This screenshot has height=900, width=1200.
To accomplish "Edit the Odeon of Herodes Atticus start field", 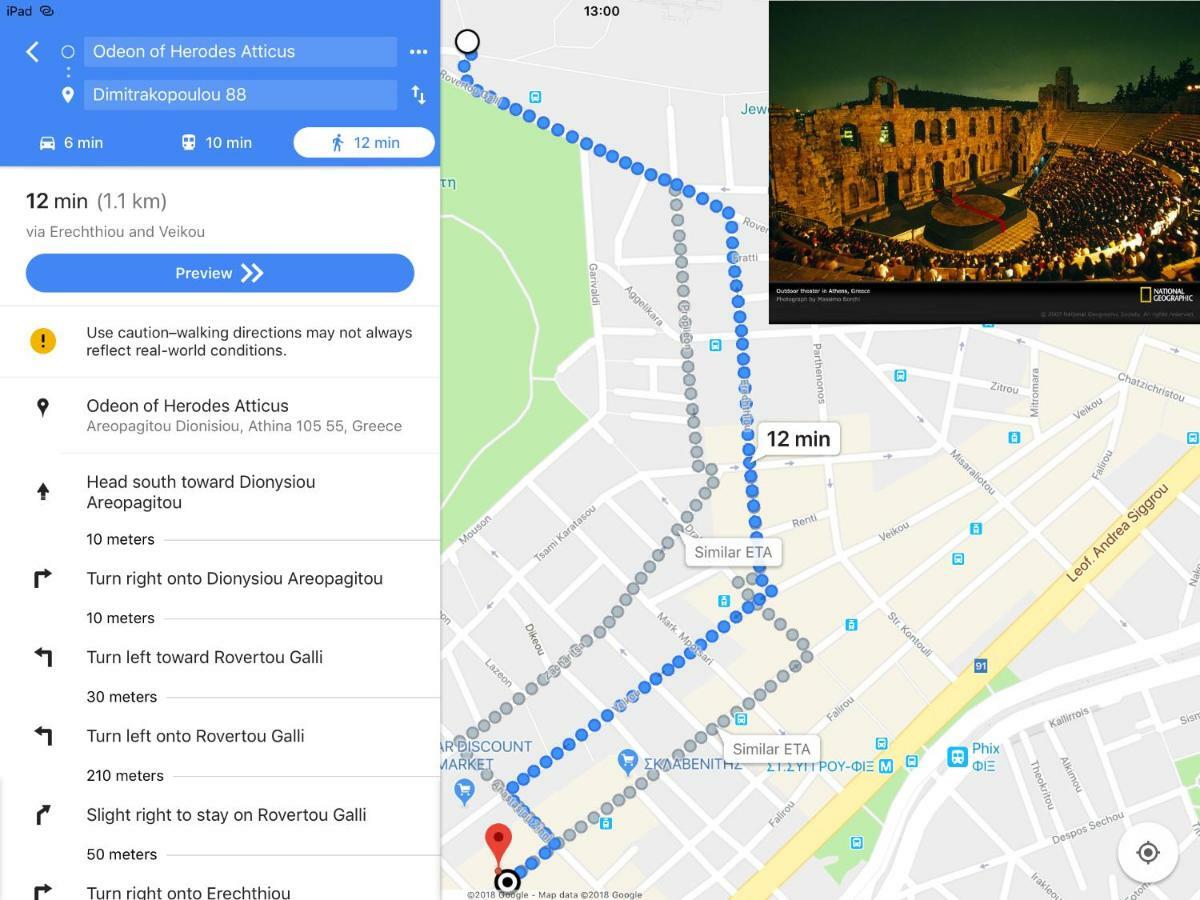I will (x=240, y=52).
